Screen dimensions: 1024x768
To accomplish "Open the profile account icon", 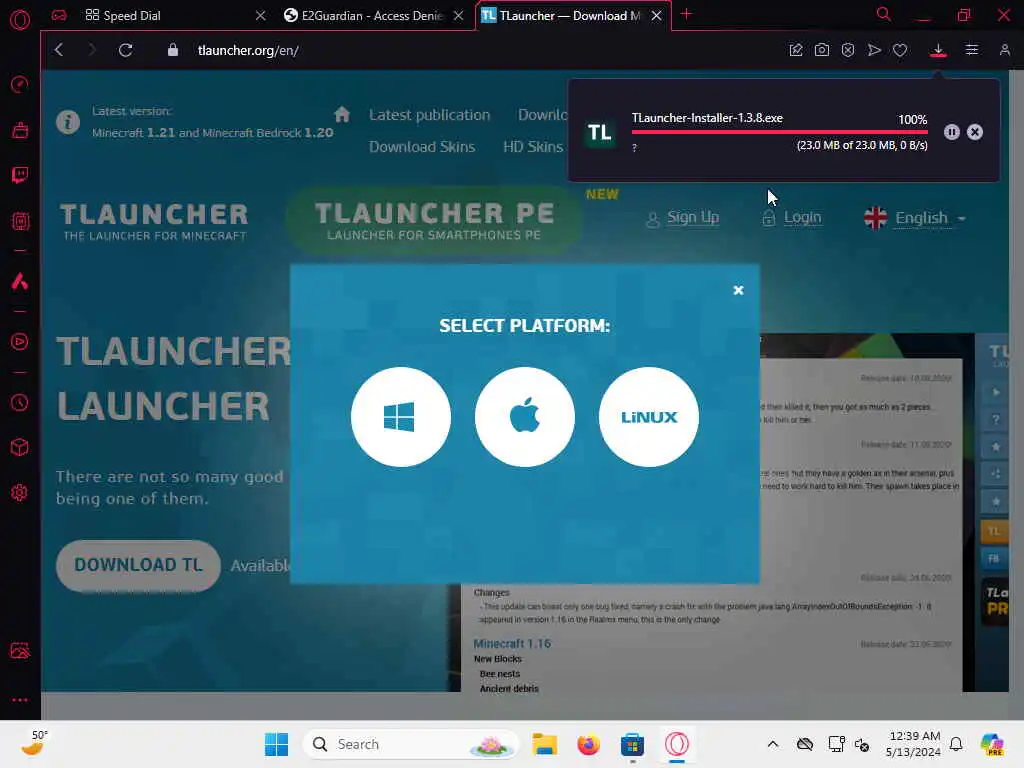I will click(1004, 50).
